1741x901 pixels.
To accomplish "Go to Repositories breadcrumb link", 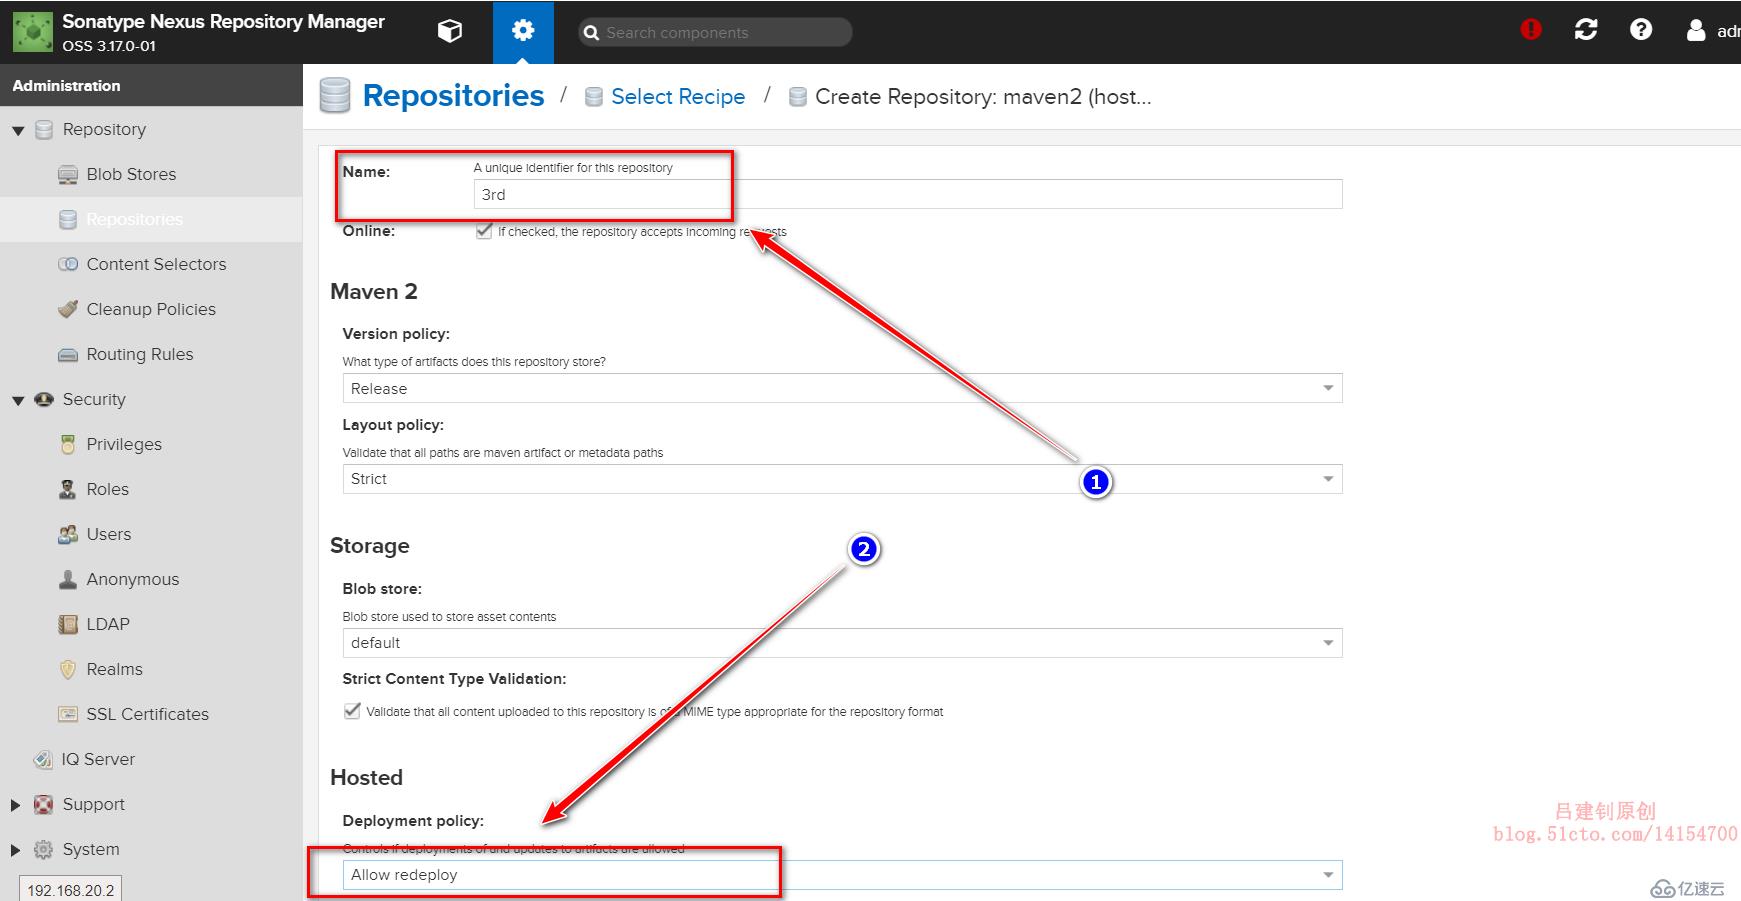I will coord(453,96).
